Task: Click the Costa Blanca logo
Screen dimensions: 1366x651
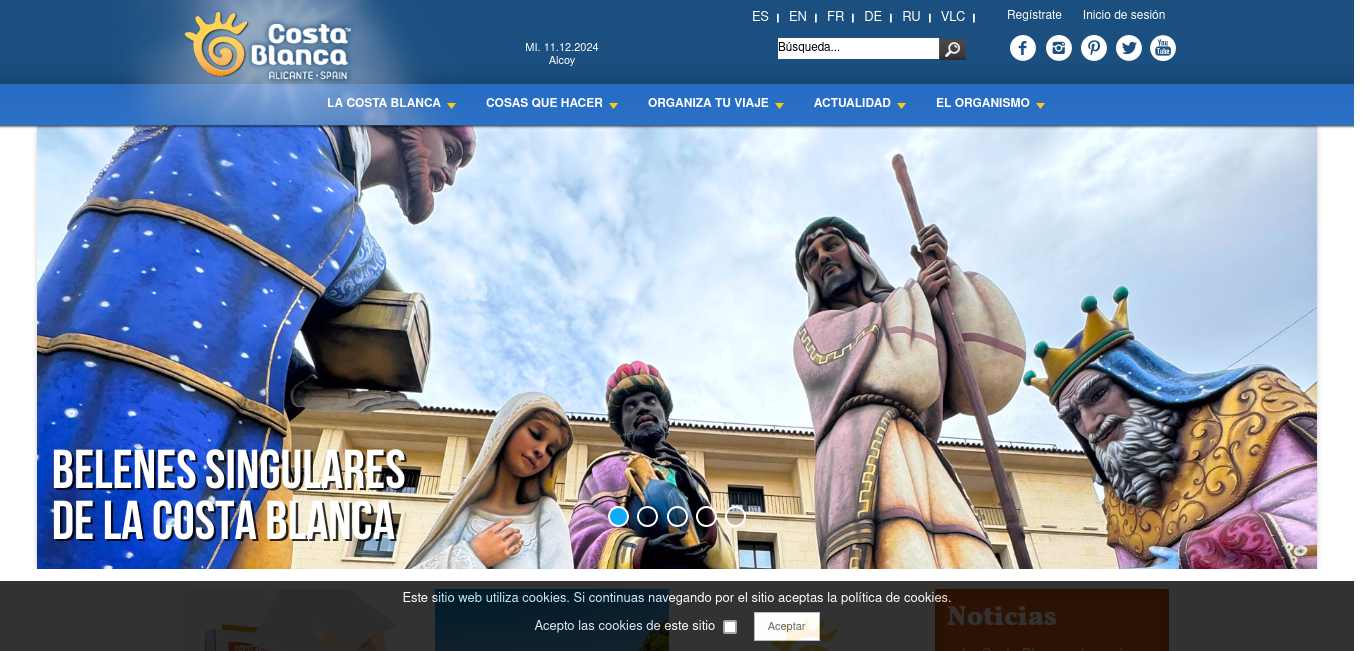Action: (268, 46)
